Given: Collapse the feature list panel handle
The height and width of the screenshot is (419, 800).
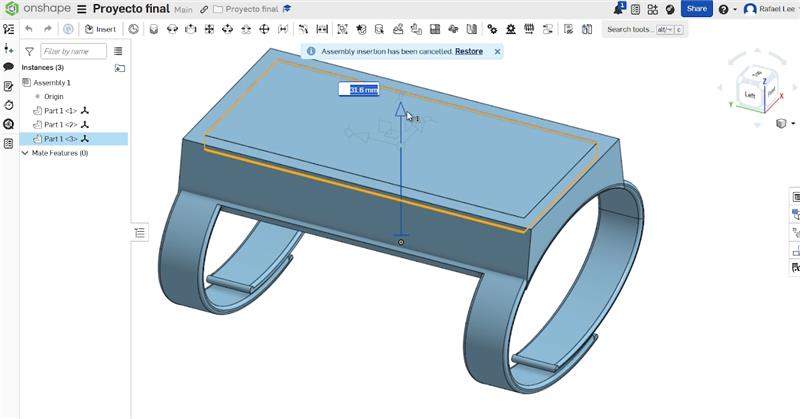Looking at the screenshot, I should click(x=140, y=233).
